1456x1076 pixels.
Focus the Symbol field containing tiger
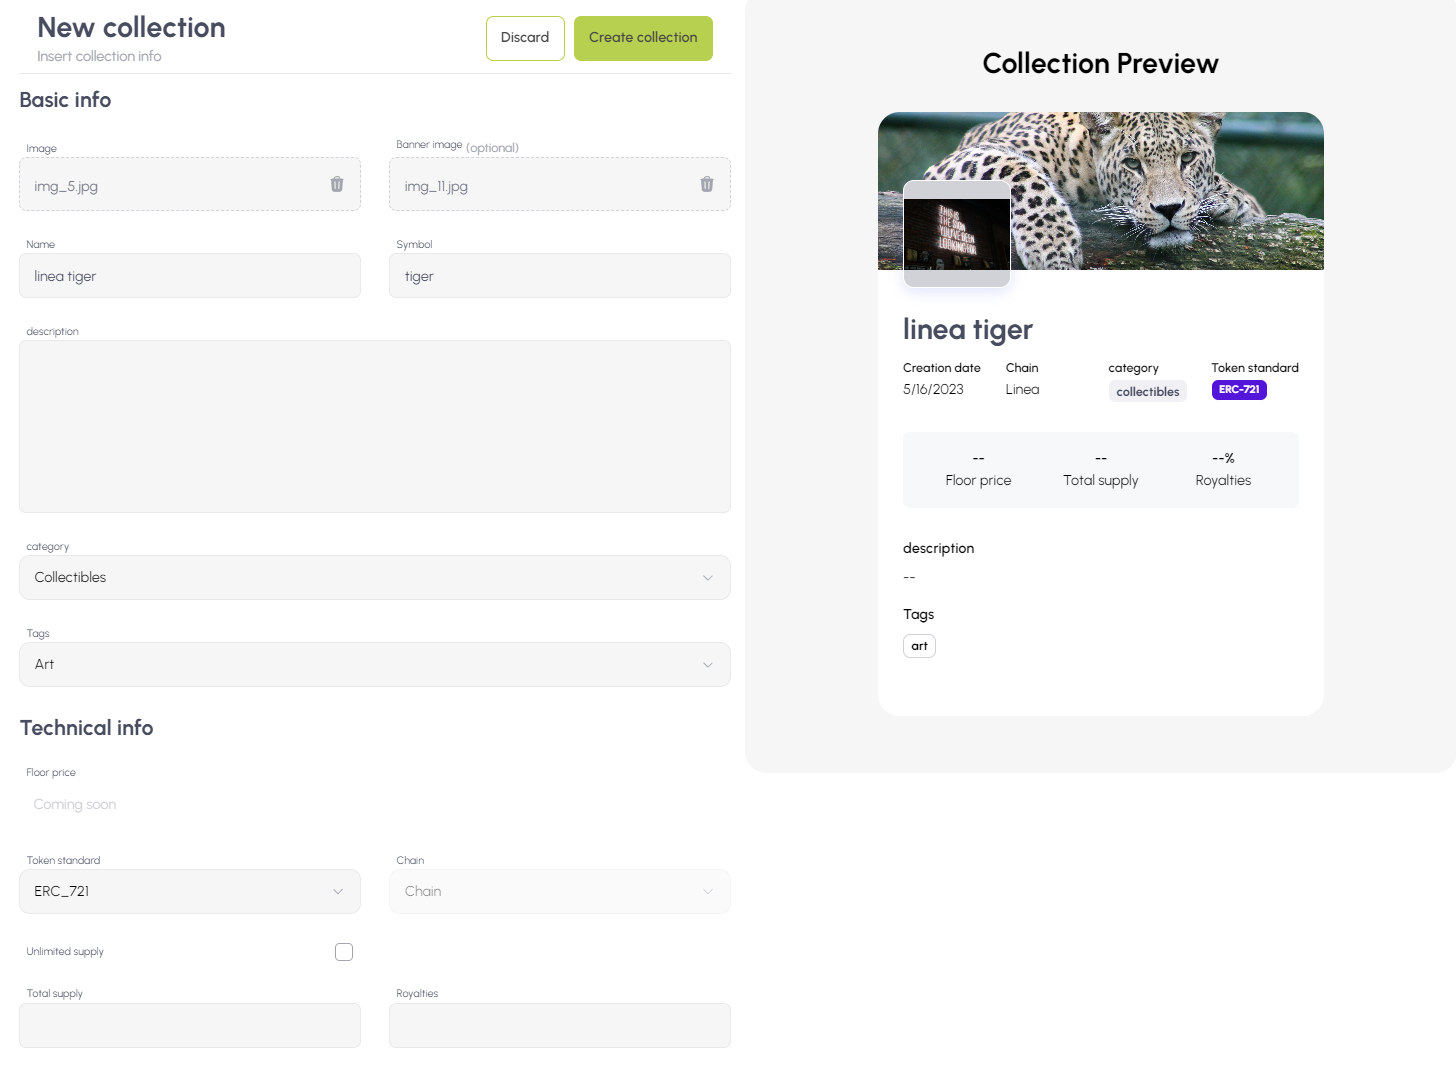(x=560, y=275)
